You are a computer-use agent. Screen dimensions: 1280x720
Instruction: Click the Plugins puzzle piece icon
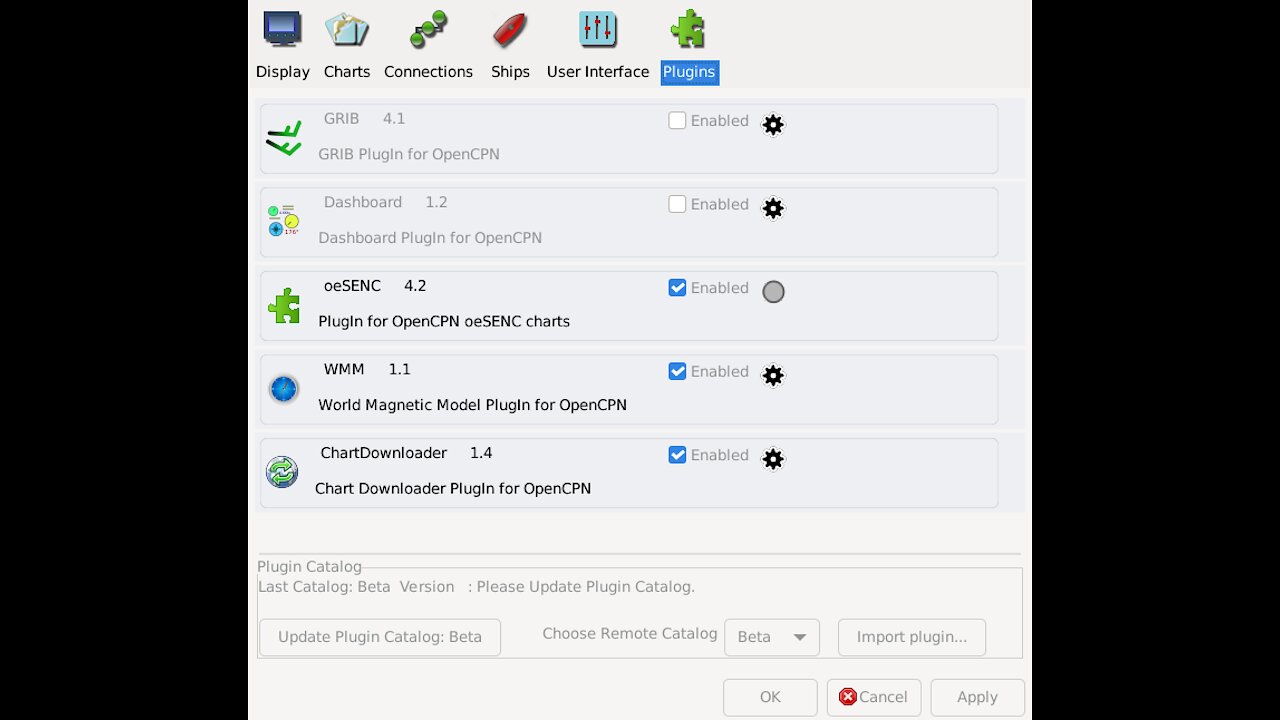688,28
